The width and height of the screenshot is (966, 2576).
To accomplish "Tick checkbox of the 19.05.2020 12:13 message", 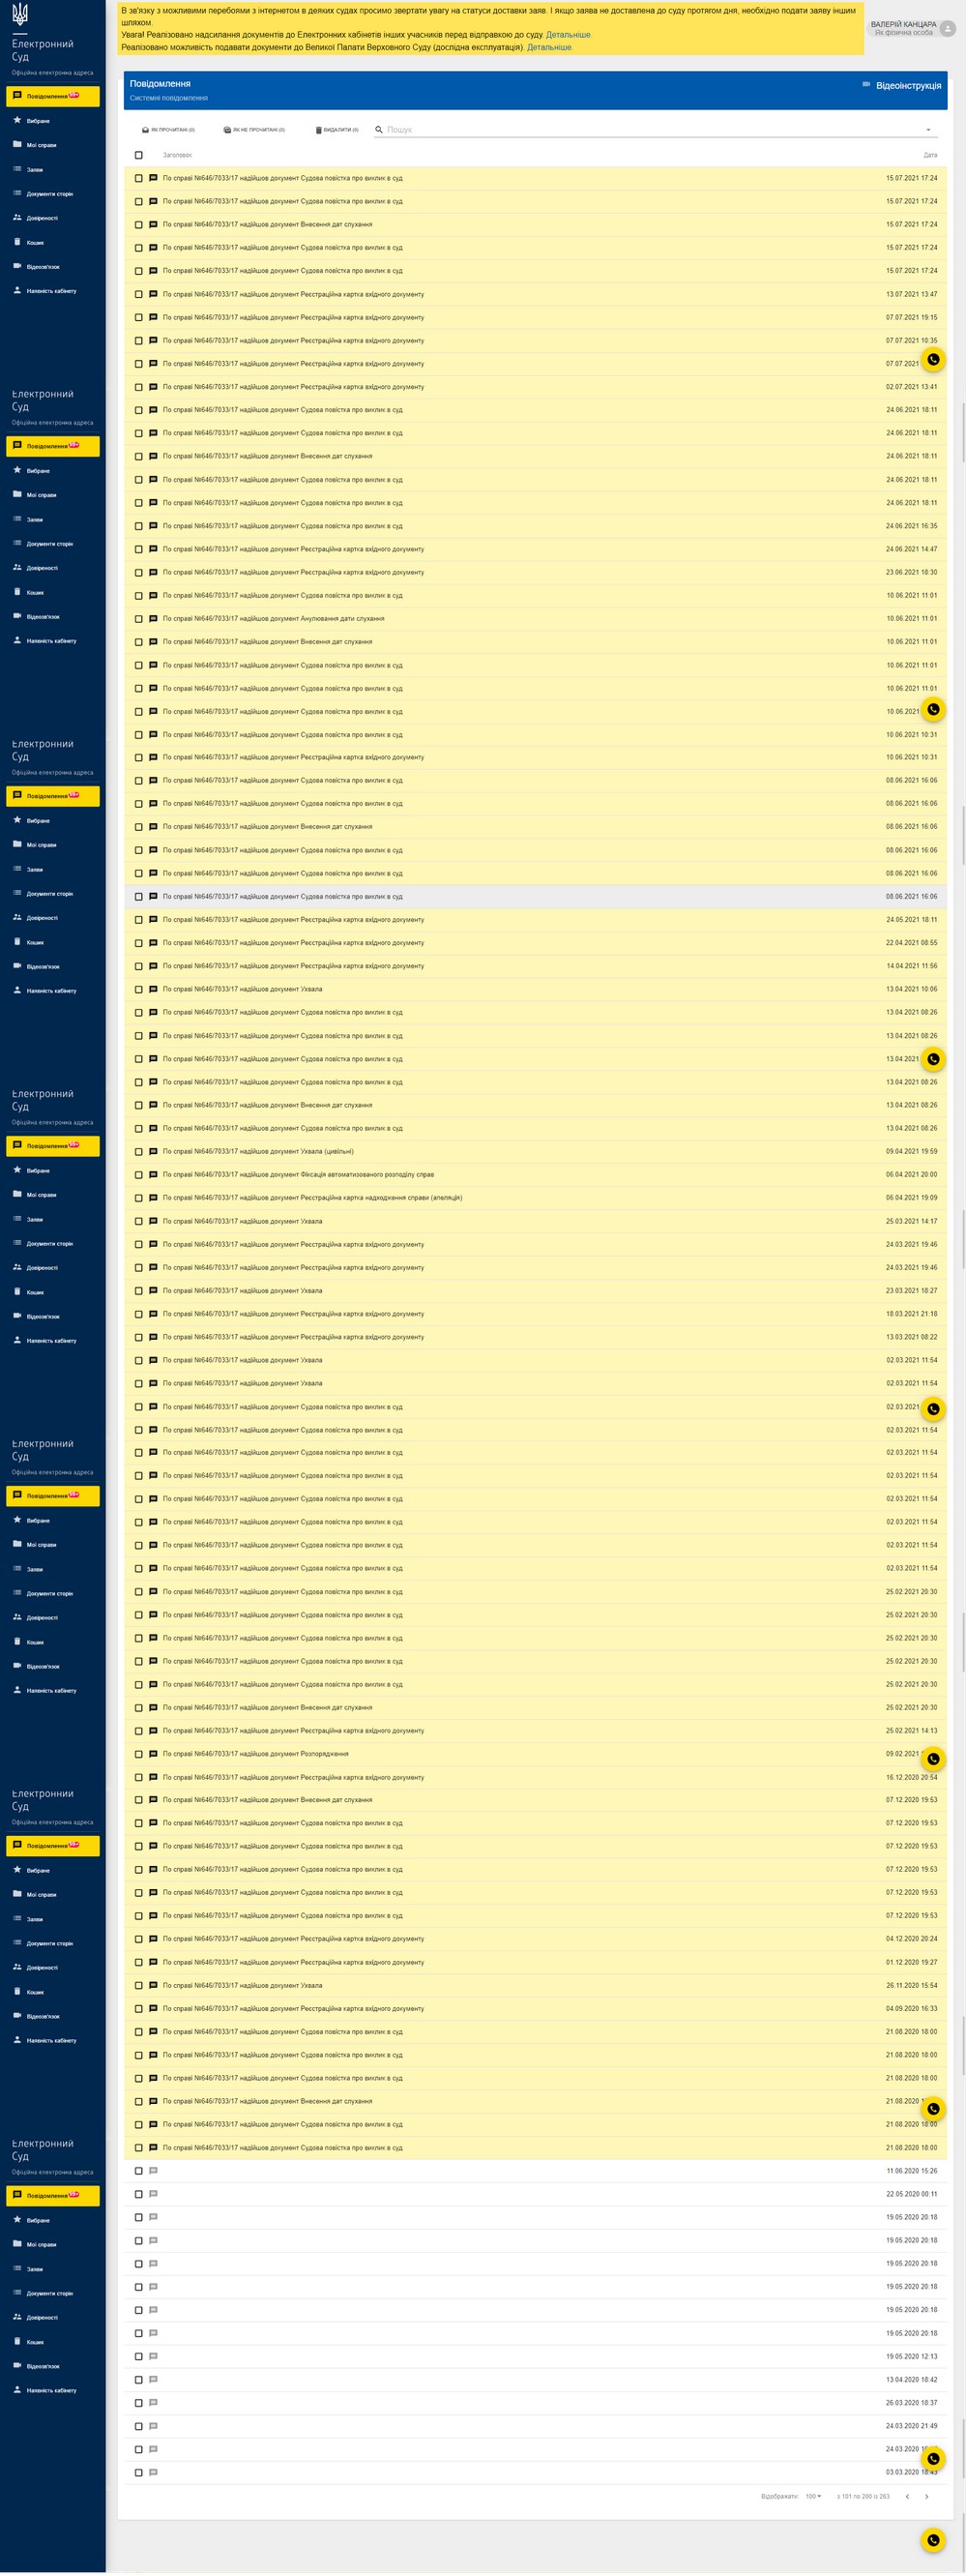I will [139, 2356].
